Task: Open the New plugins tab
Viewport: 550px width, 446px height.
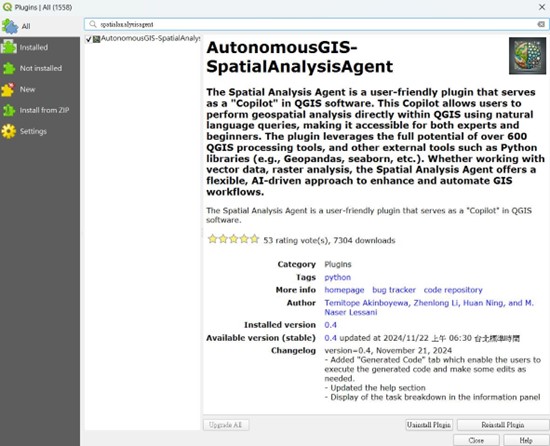Action: click(x=40, y=89)
